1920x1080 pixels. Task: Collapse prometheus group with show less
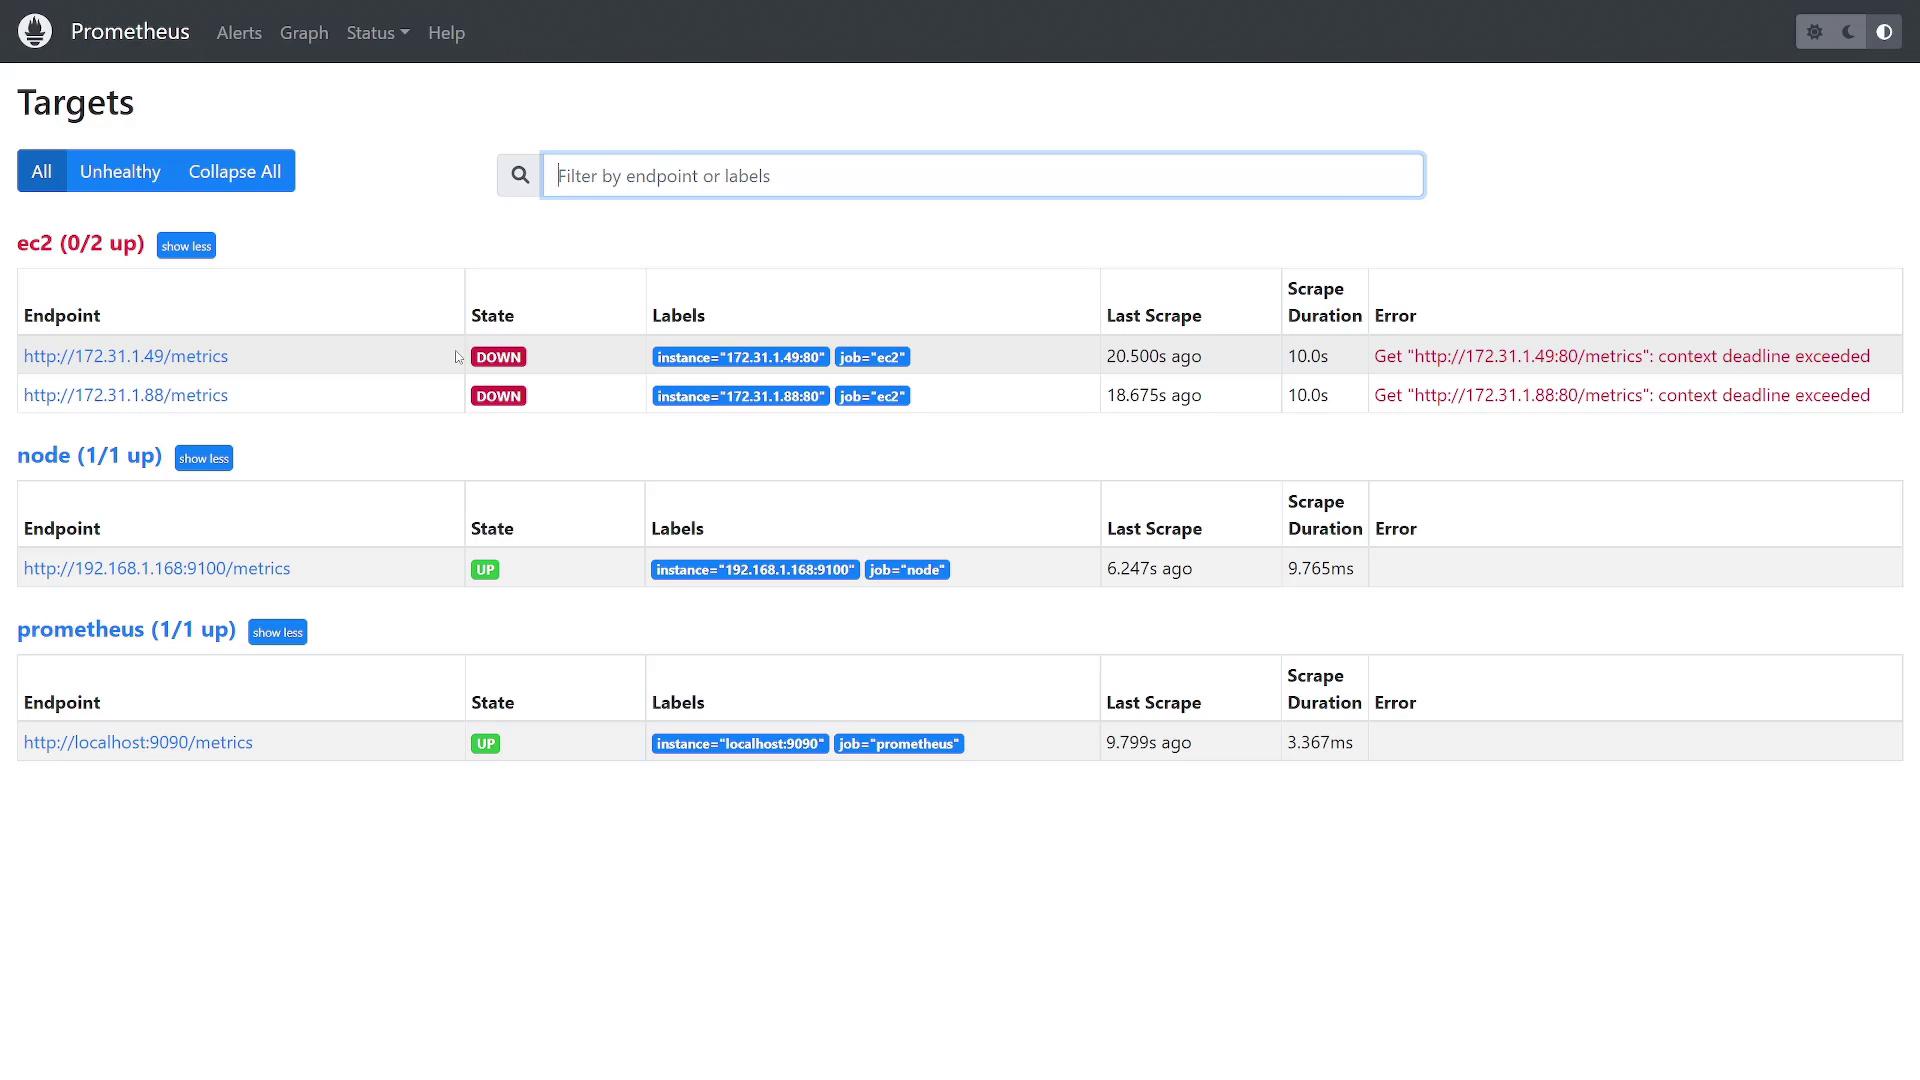pos(277,632)
